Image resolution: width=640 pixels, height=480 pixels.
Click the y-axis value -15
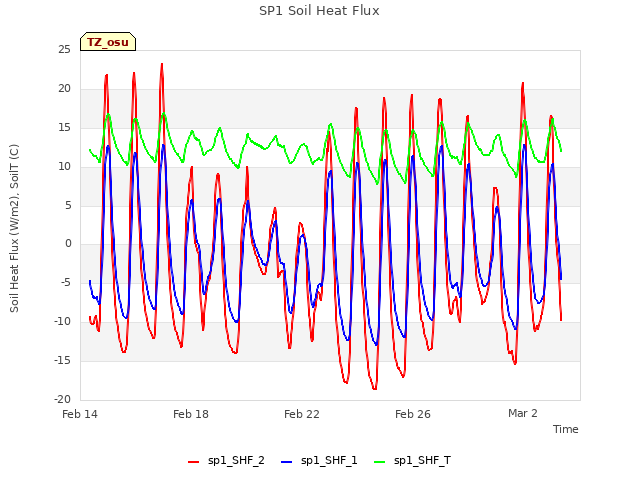point(62,360)
